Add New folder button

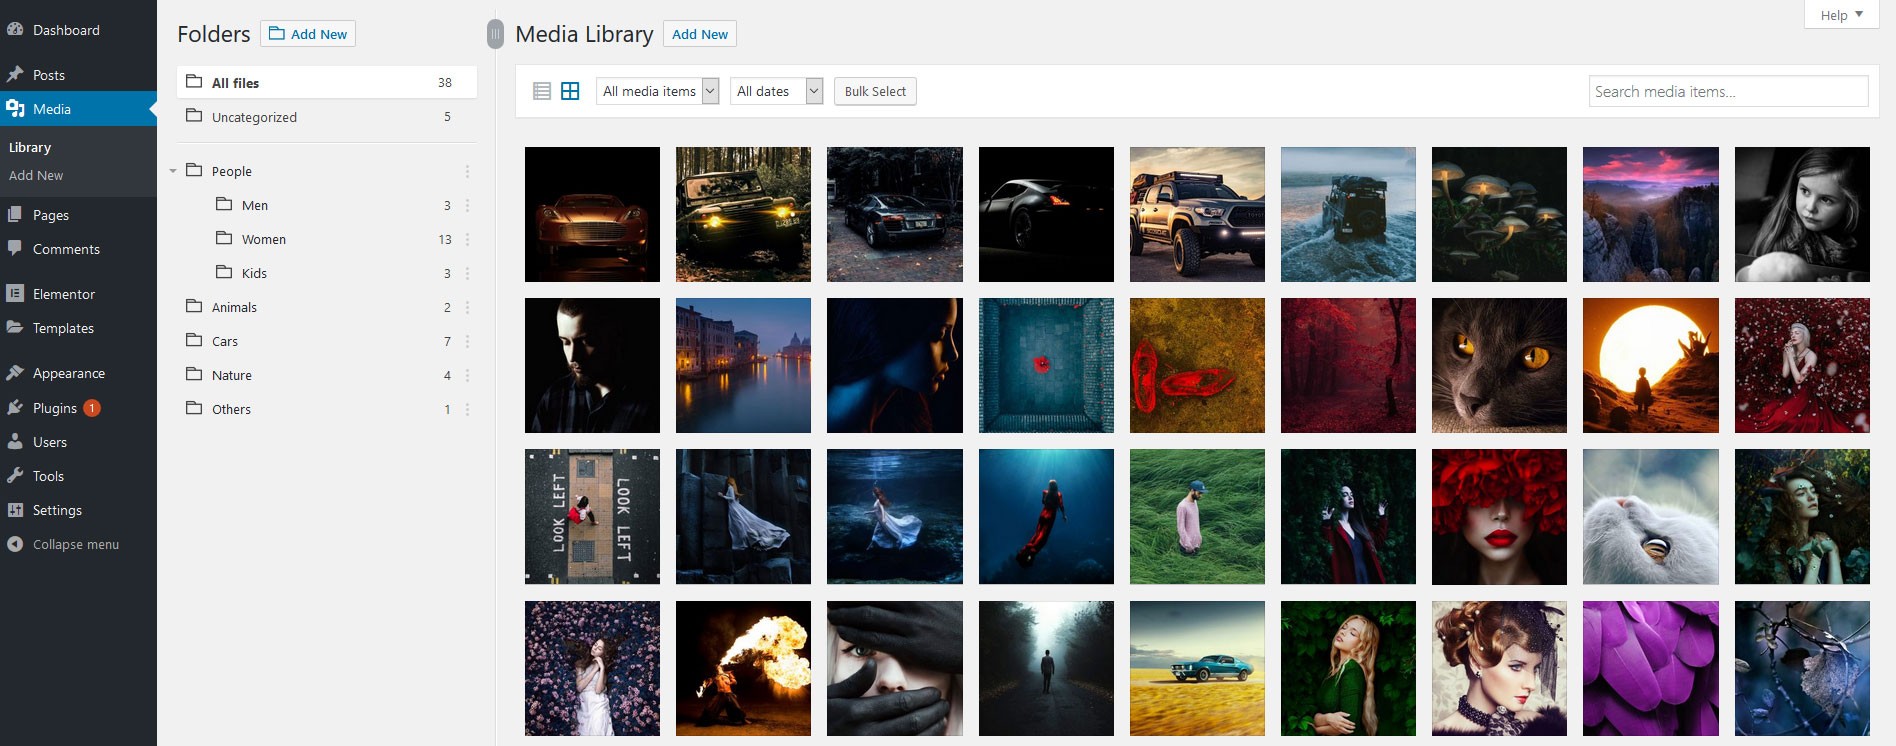pyautogui.click(x=308, y=33)
